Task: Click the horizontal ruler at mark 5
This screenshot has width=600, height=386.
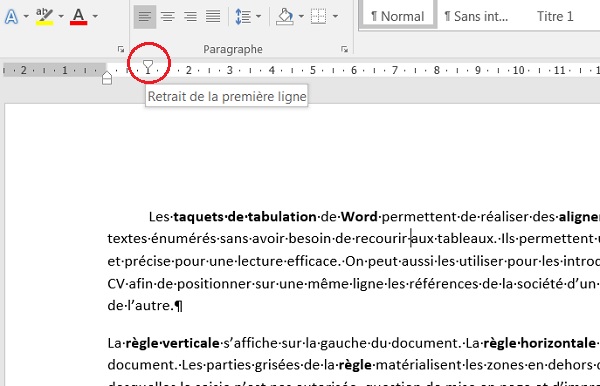Action: [313, 70]
